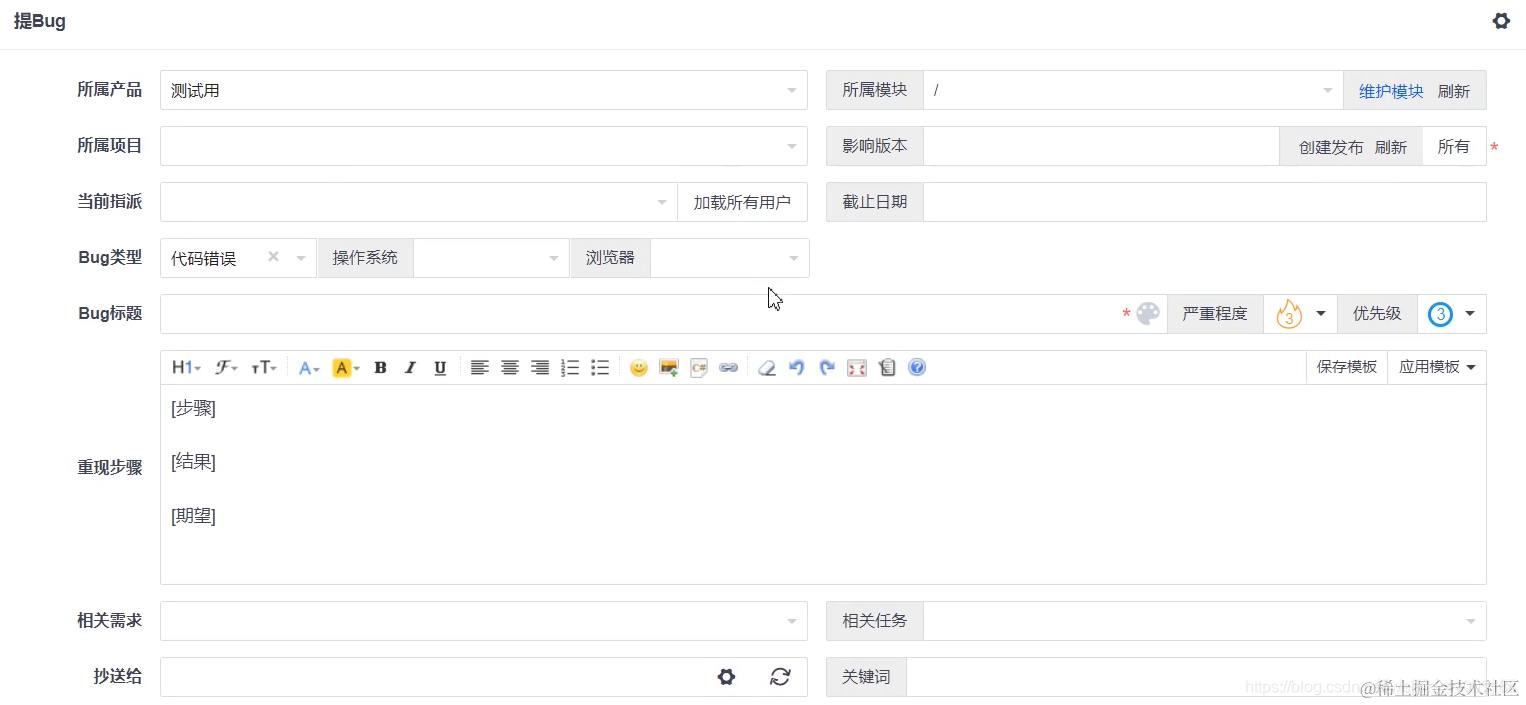The image size is (1526, 705).
Task: Insert a hyperlink
Action: [x=729, y=368]
